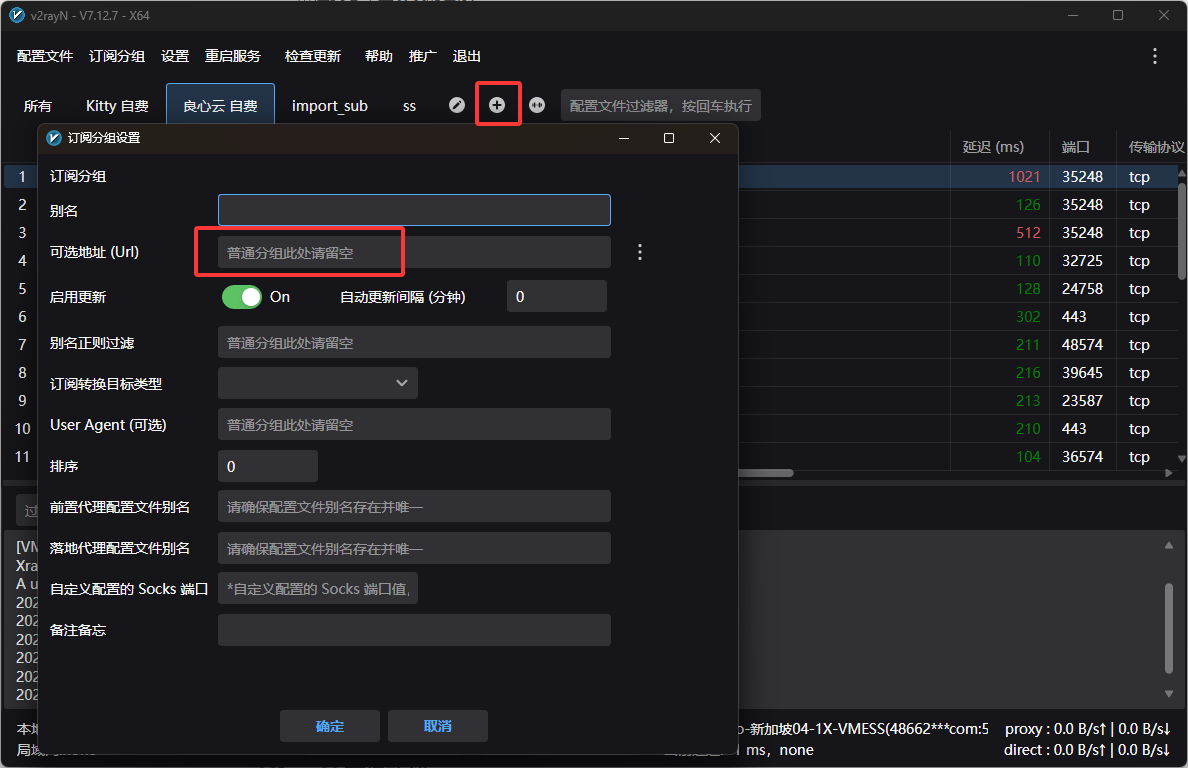Click the 配置文件过滤器 search box
Image resolution: width=1188 pixels, height=768 pixels.
tap(660, 105)
